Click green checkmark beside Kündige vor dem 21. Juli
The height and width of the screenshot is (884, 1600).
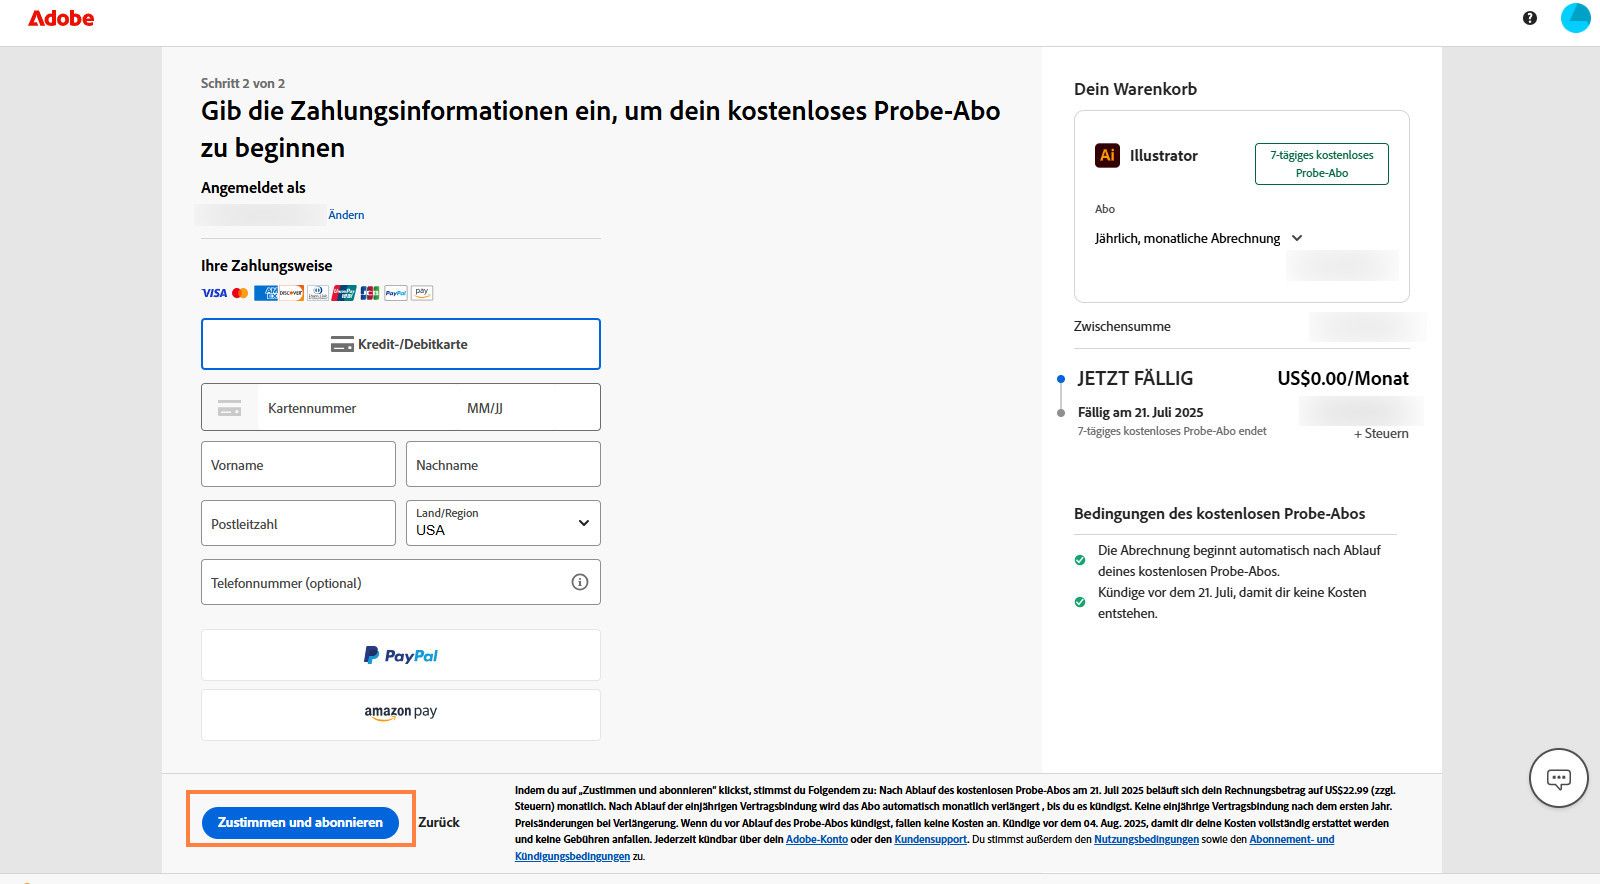1080,602
